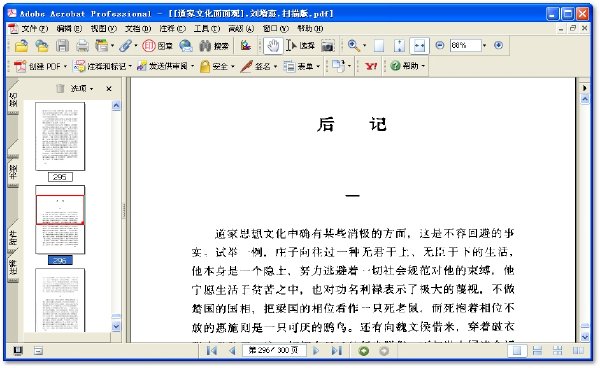The height and width of the screenshot is (368, 600).
Task: Select the Hand tool
Action: (273, 46)
